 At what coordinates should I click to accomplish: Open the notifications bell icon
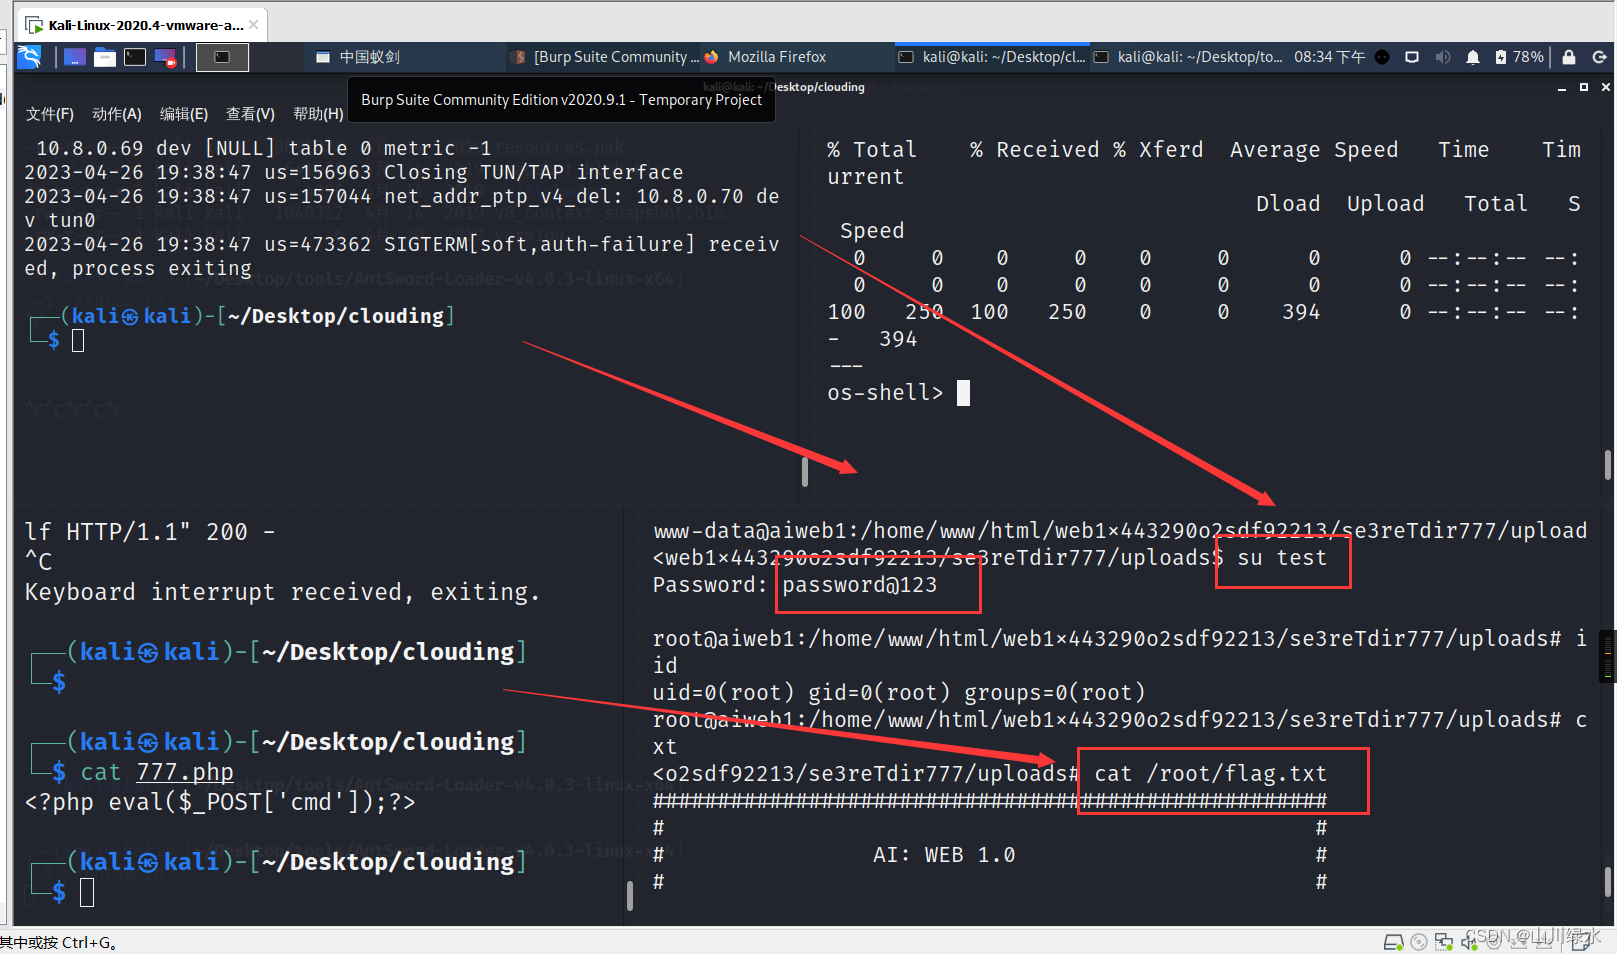pos(1473,57)
